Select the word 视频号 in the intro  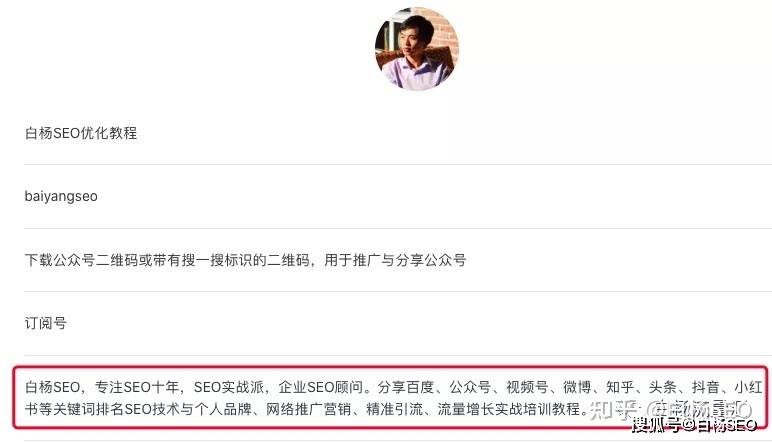tap(527, 387)
